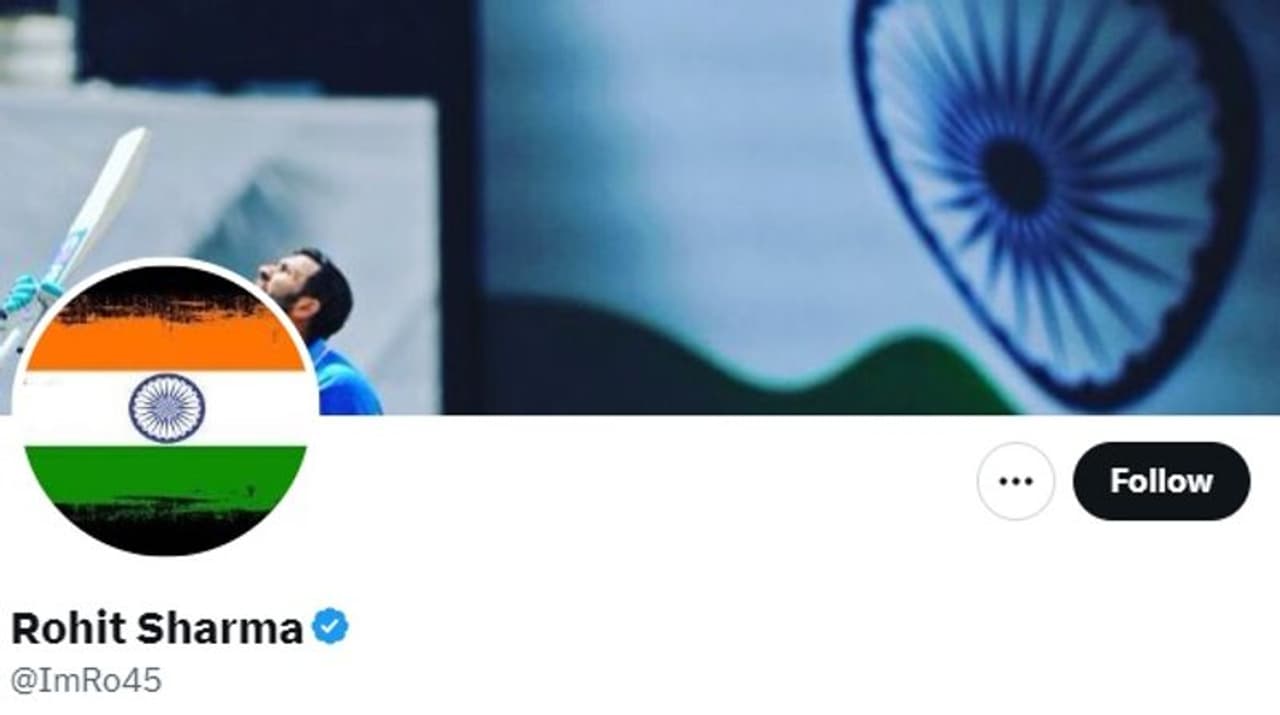Viewport: 1280px width, 715px height.
Task: Open the three-dot more options menu
Action: pos(1016,481)
